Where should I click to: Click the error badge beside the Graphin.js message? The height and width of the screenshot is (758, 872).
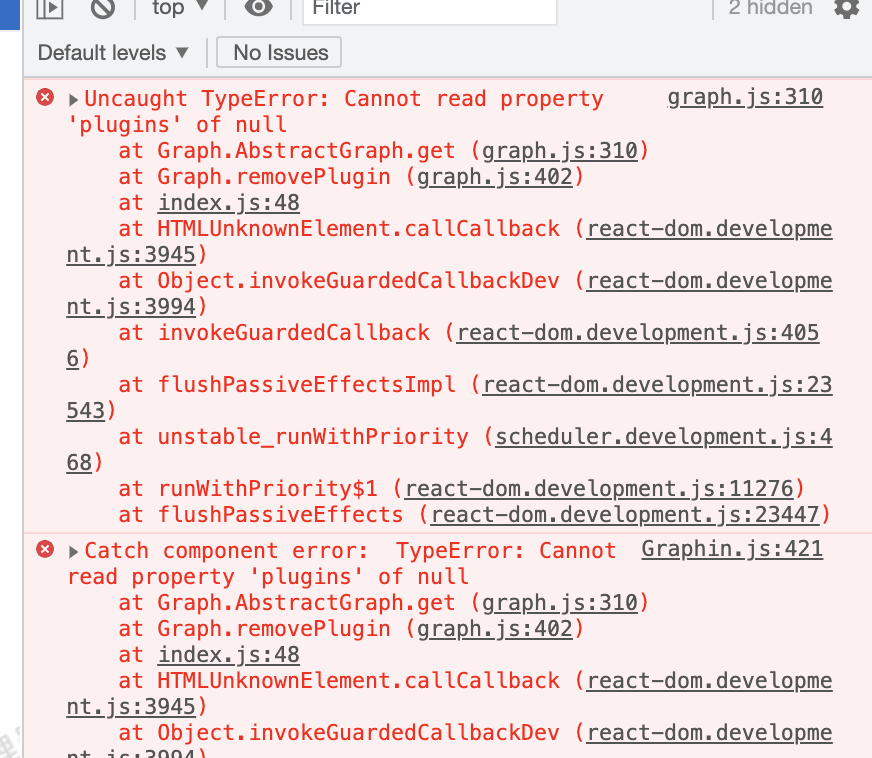pyautogui.click(x=45, y=550)
